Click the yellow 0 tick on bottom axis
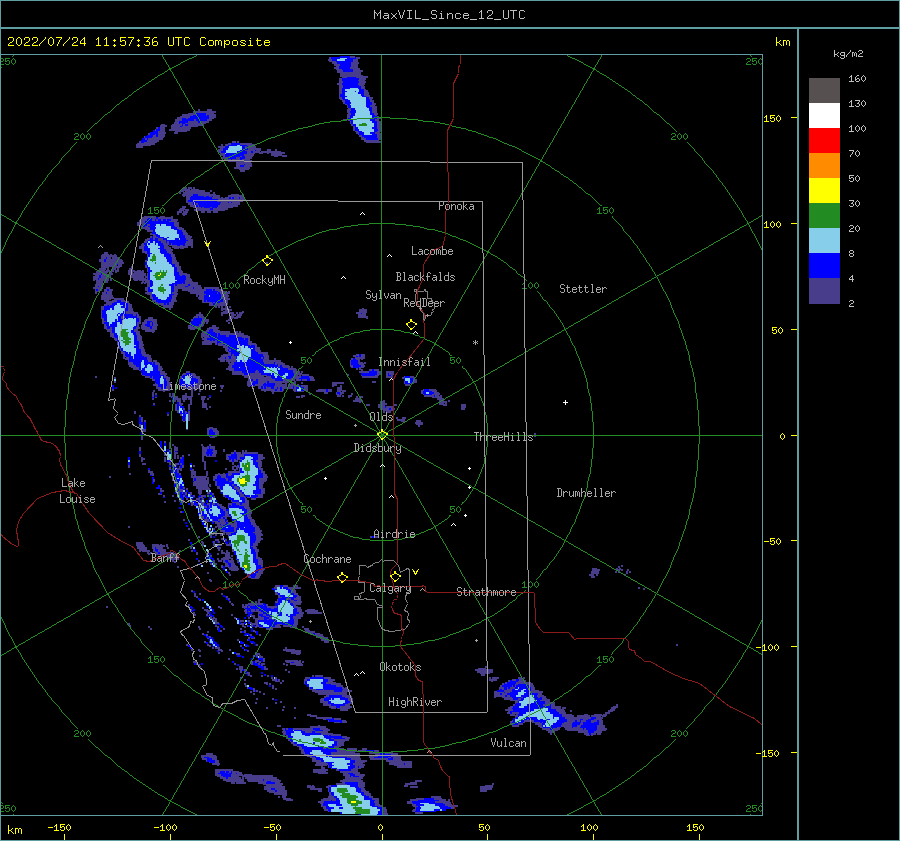 point(380,827)
